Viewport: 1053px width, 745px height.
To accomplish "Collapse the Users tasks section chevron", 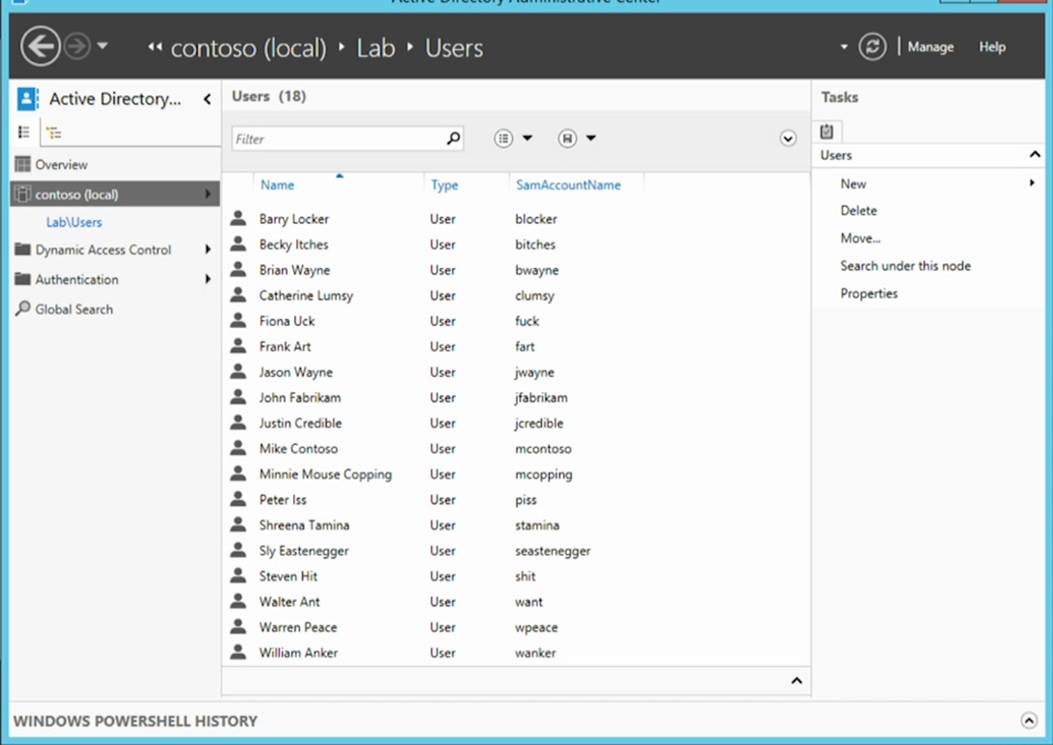I will coord(1034,155).
